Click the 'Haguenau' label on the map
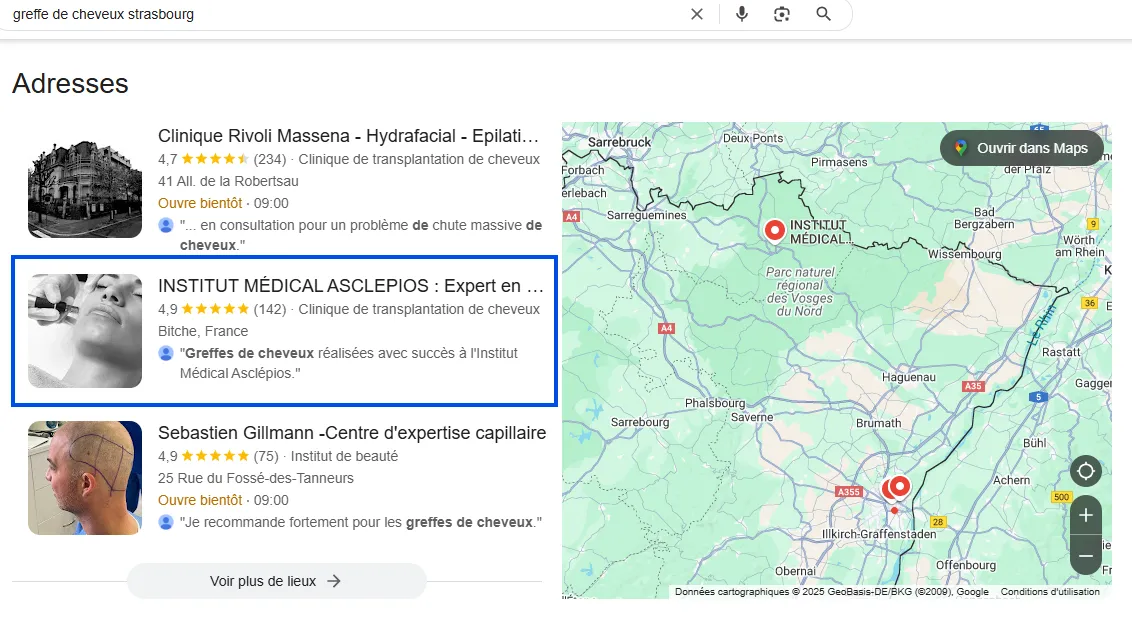The height and width of the screenshot is (627, 1132). coord(908,377)
